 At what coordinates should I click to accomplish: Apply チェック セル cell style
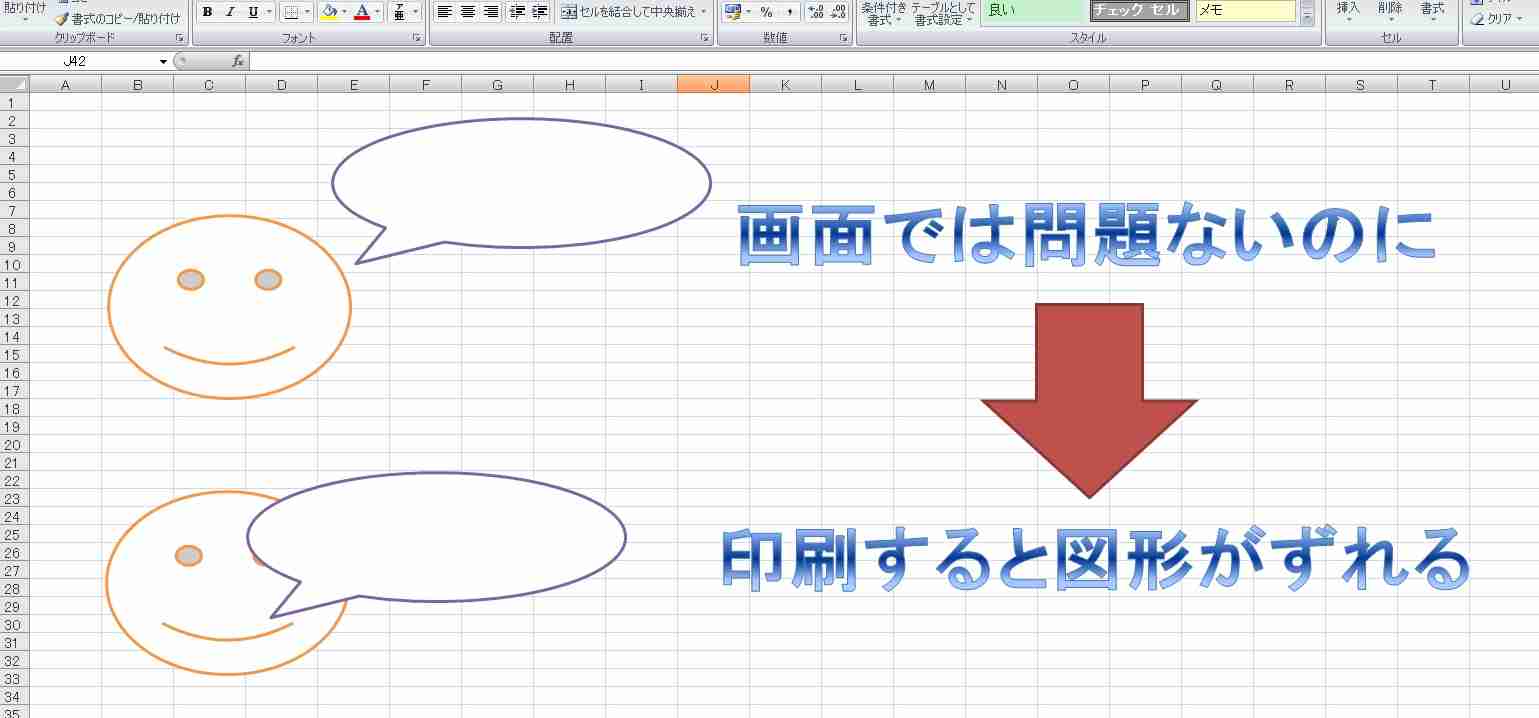coord(1139,11)
